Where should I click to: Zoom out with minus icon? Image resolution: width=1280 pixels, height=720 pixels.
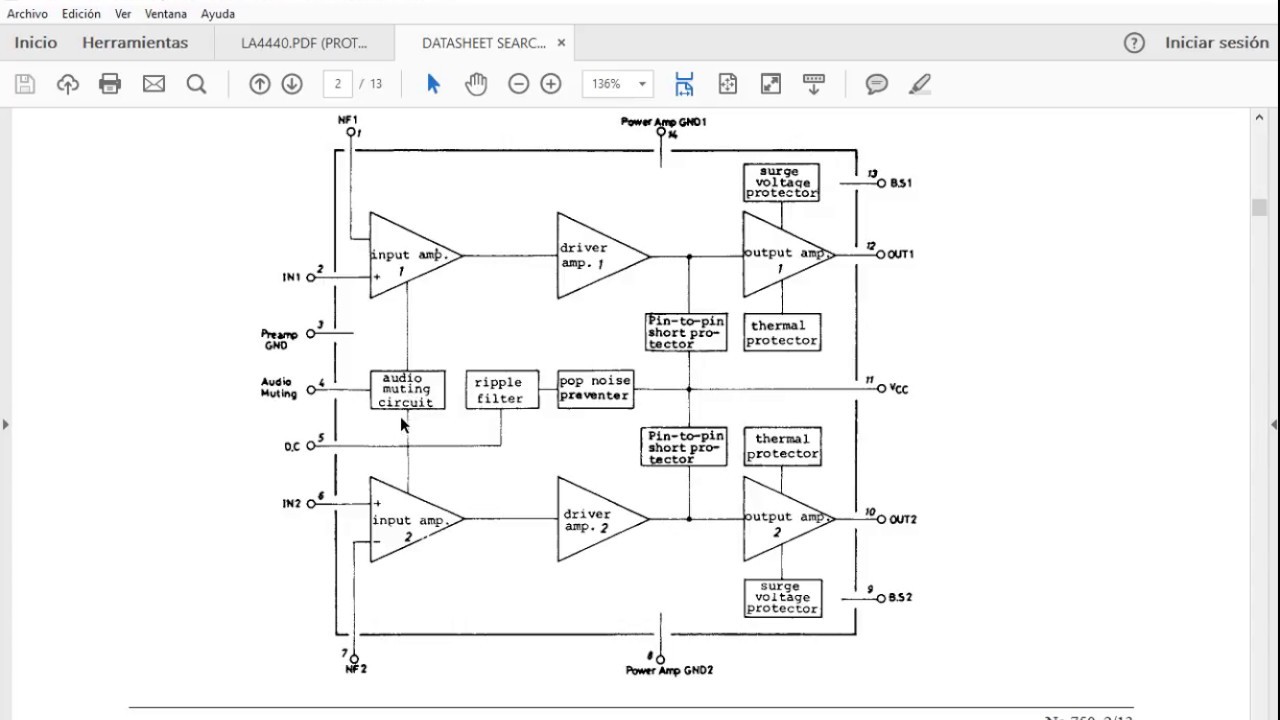tap(518, 84)
